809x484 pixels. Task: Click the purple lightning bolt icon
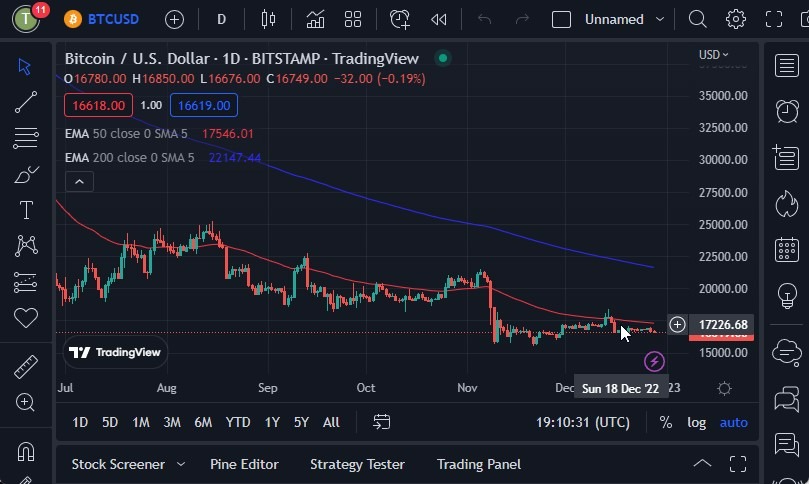pos(654,362)
